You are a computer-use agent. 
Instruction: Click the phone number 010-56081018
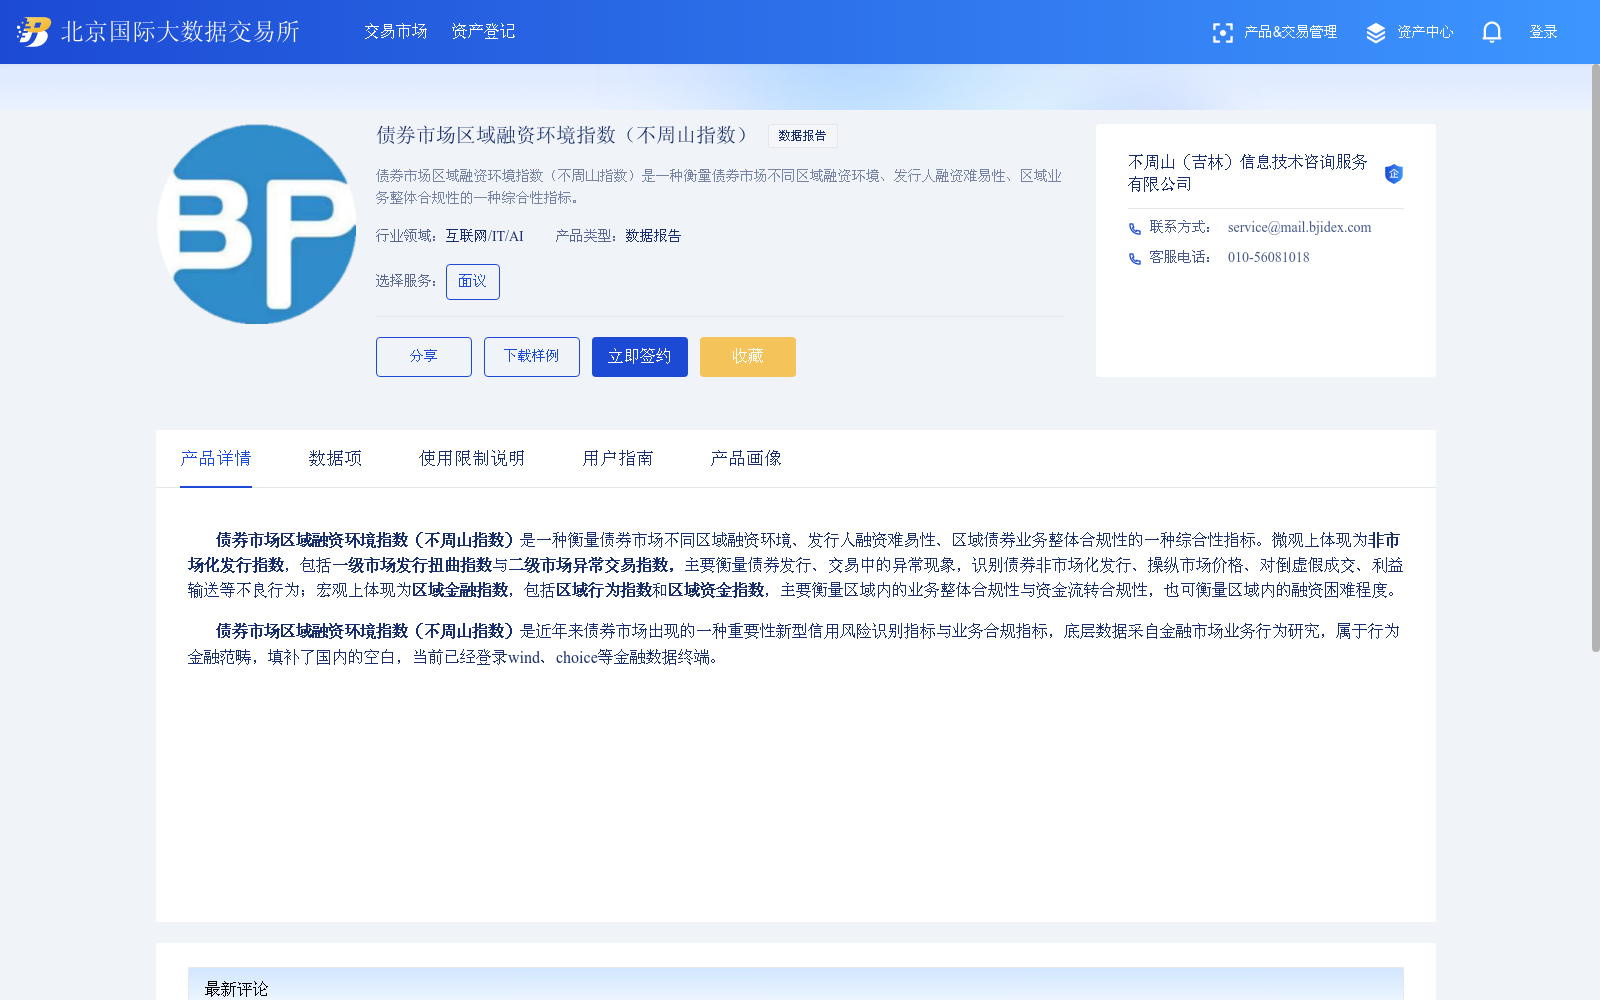[1268, 258]
